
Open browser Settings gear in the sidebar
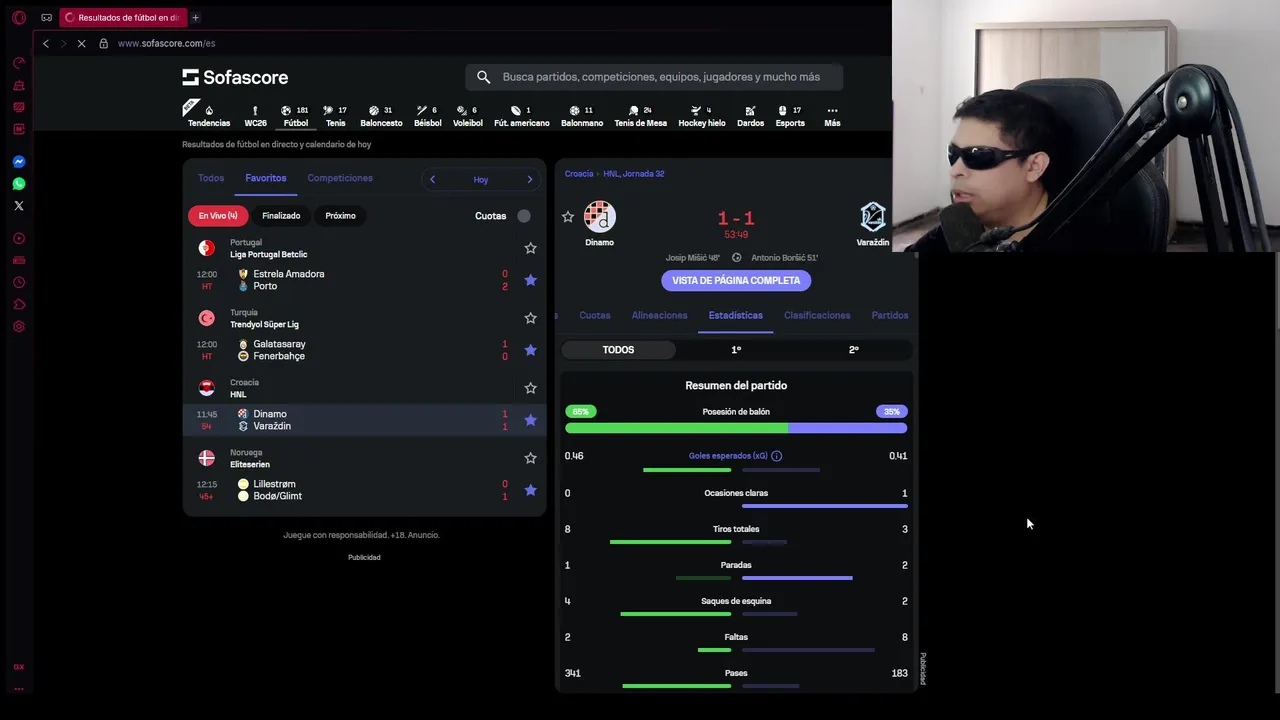point(19,327)
